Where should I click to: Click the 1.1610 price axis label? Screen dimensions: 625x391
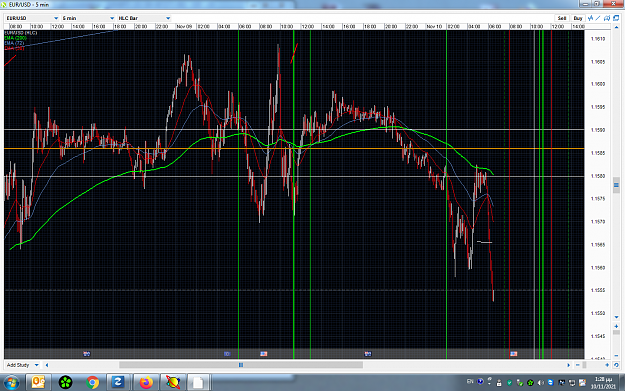tap(598, 39)
